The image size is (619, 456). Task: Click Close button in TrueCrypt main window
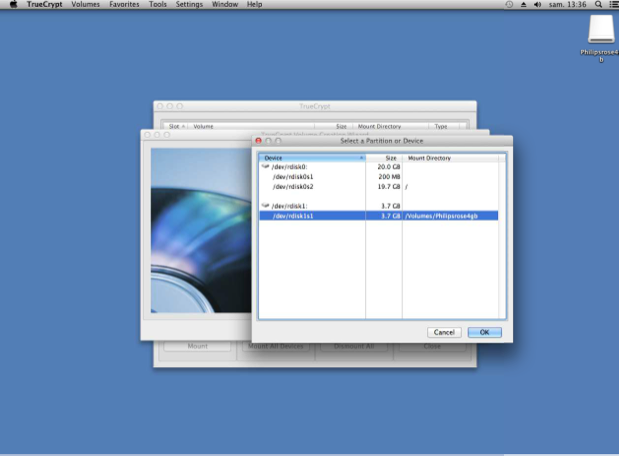(432, 346)
